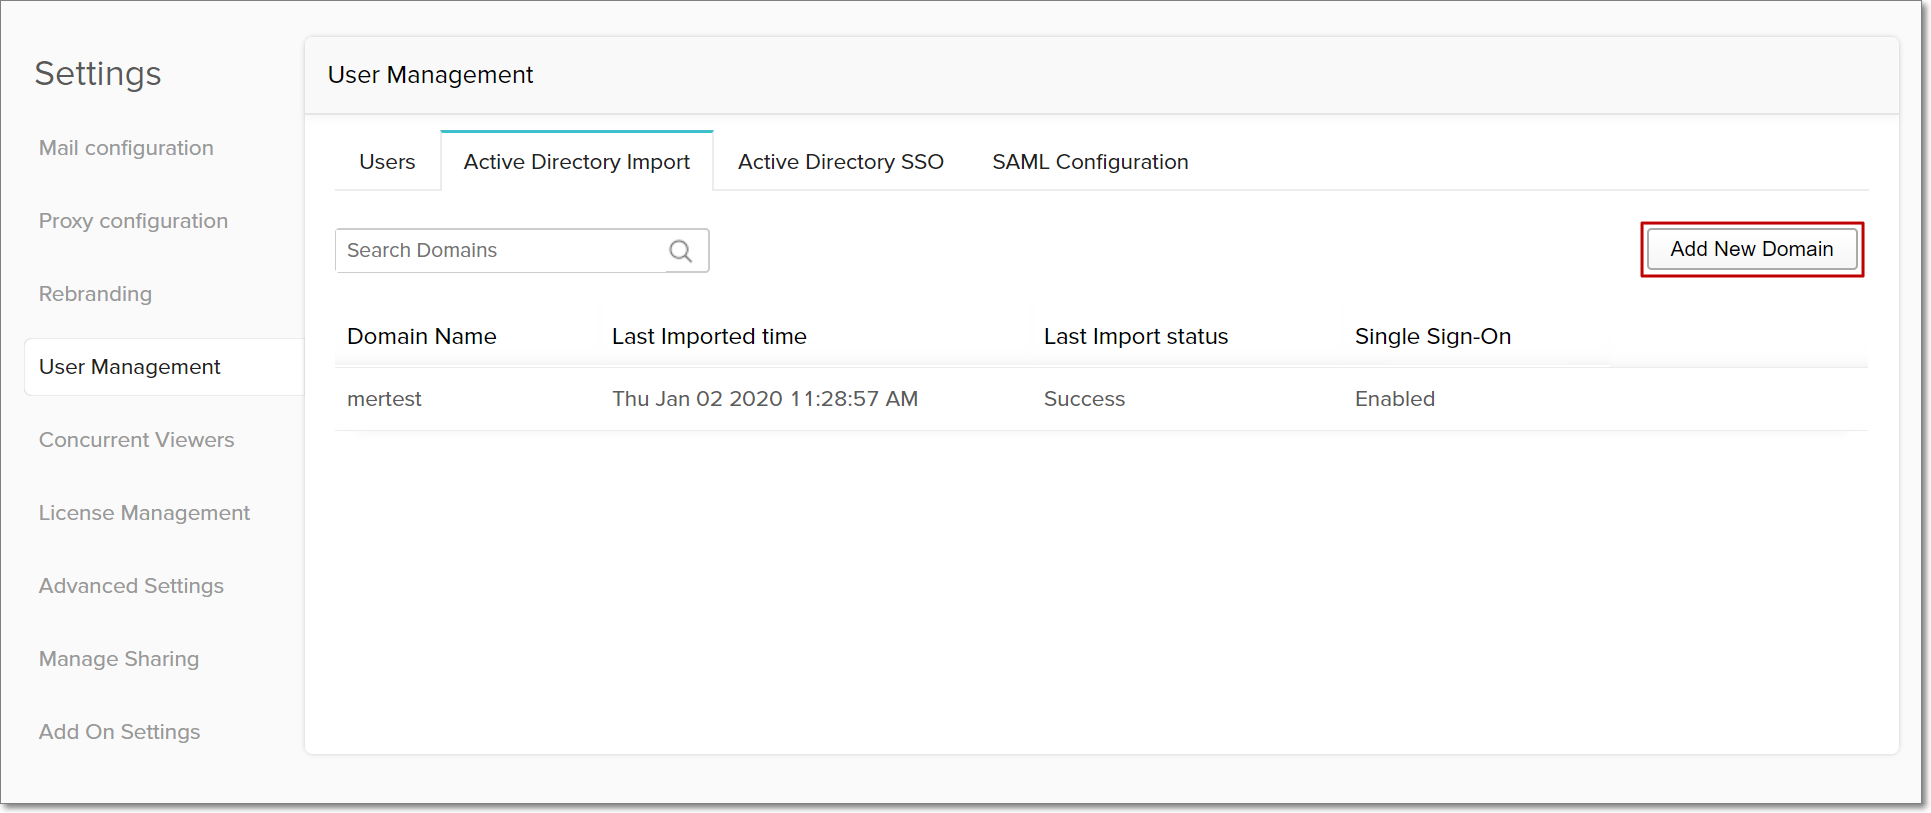The height and width of the screenshot is (813, 1931).
Task: Open the Active Directory SSO tab
Action: [840, 162]
